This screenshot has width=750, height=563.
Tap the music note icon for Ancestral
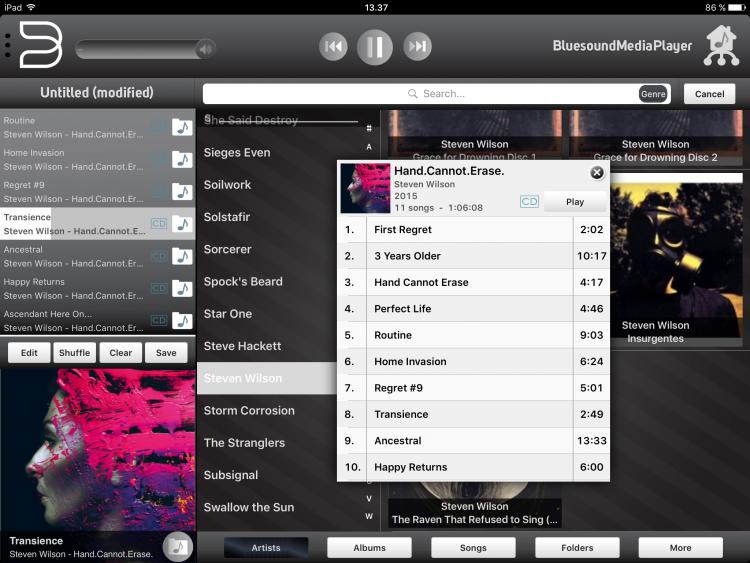(x=182, y=256)
